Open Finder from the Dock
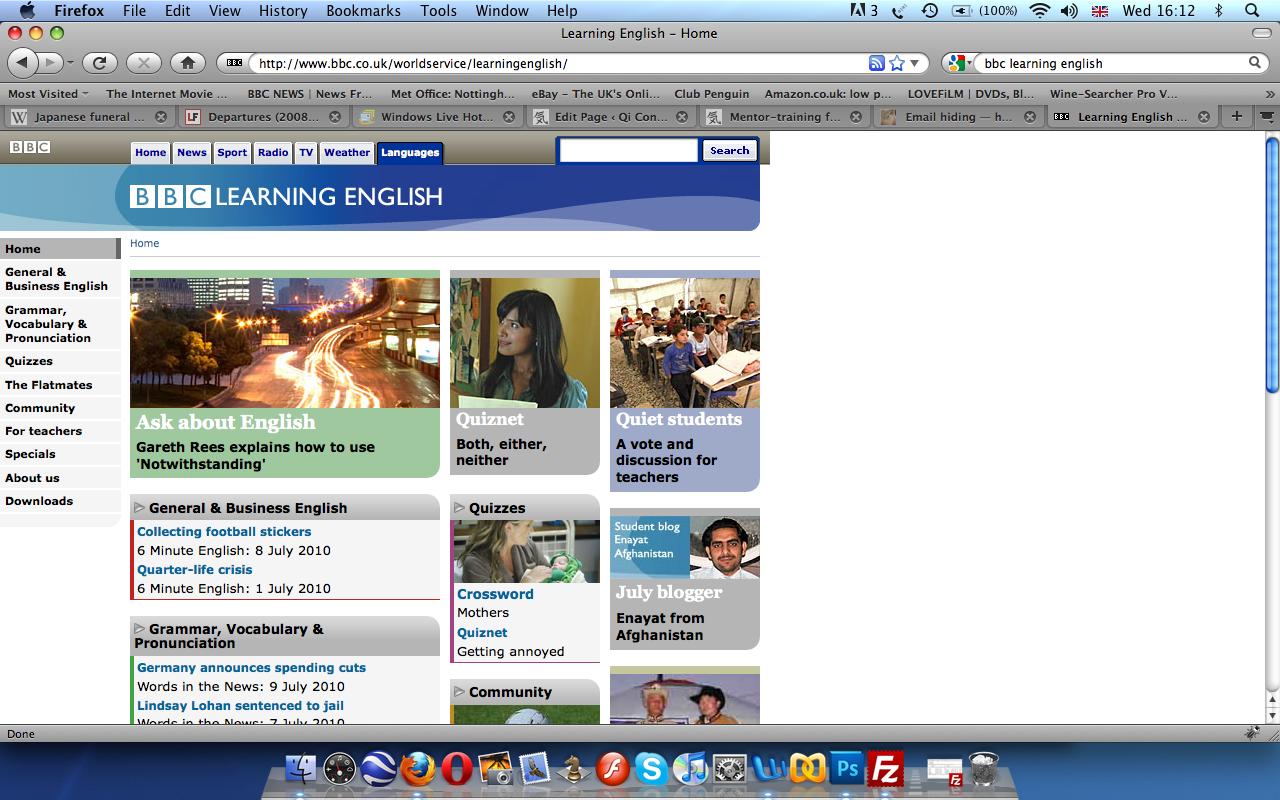 [301, 768]
